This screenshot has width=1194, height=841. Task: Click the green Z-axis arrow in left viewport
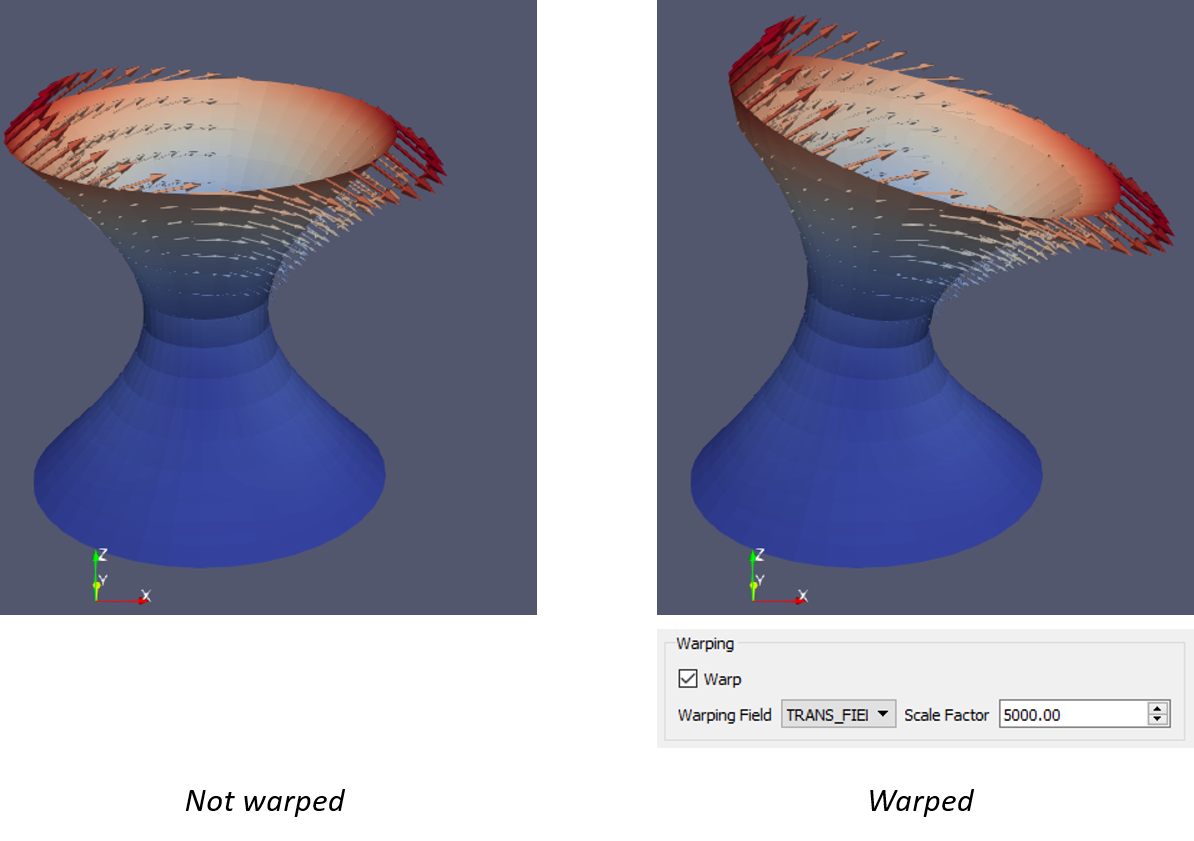point(96,556)
